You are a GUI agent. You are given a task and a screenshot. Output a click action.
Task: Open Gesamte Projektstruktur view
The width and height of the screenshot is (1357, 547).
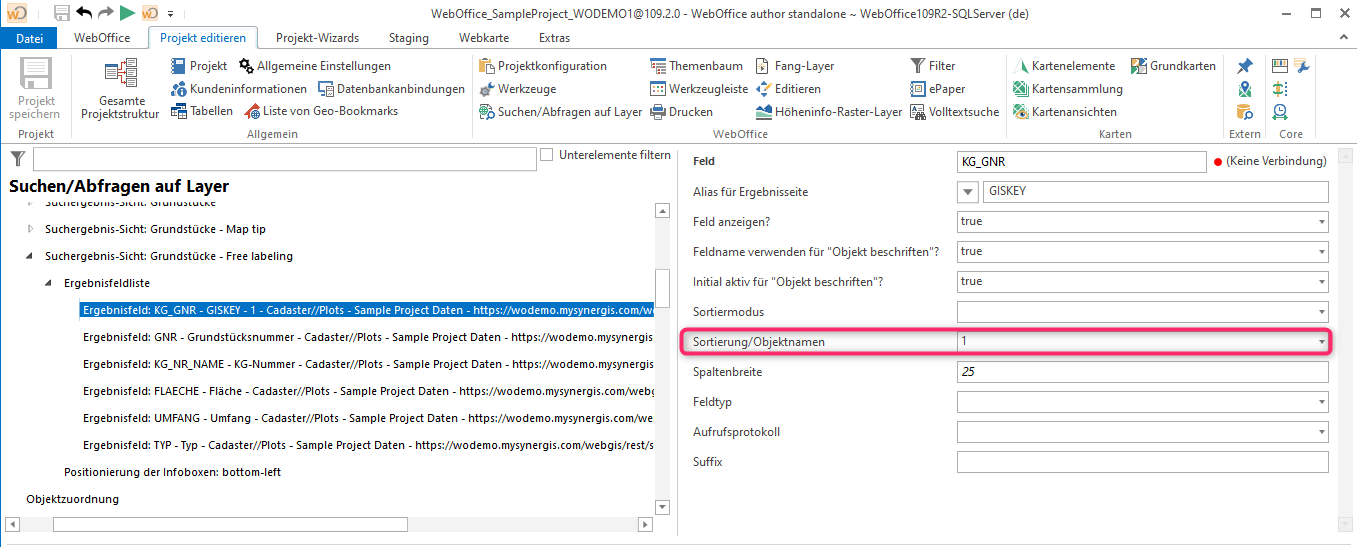[120, 89]
